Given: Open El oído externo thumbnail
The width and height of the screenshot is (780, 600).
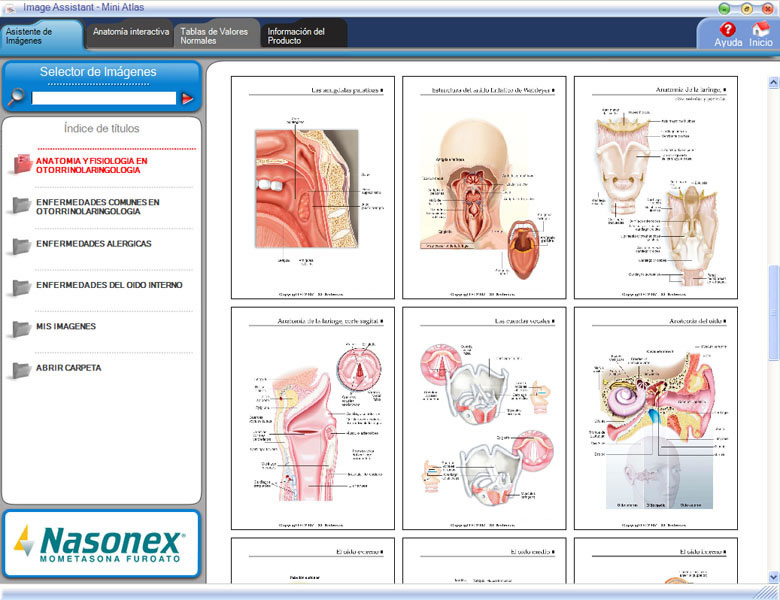Looking at the screenshot, I should click(313, 560).
